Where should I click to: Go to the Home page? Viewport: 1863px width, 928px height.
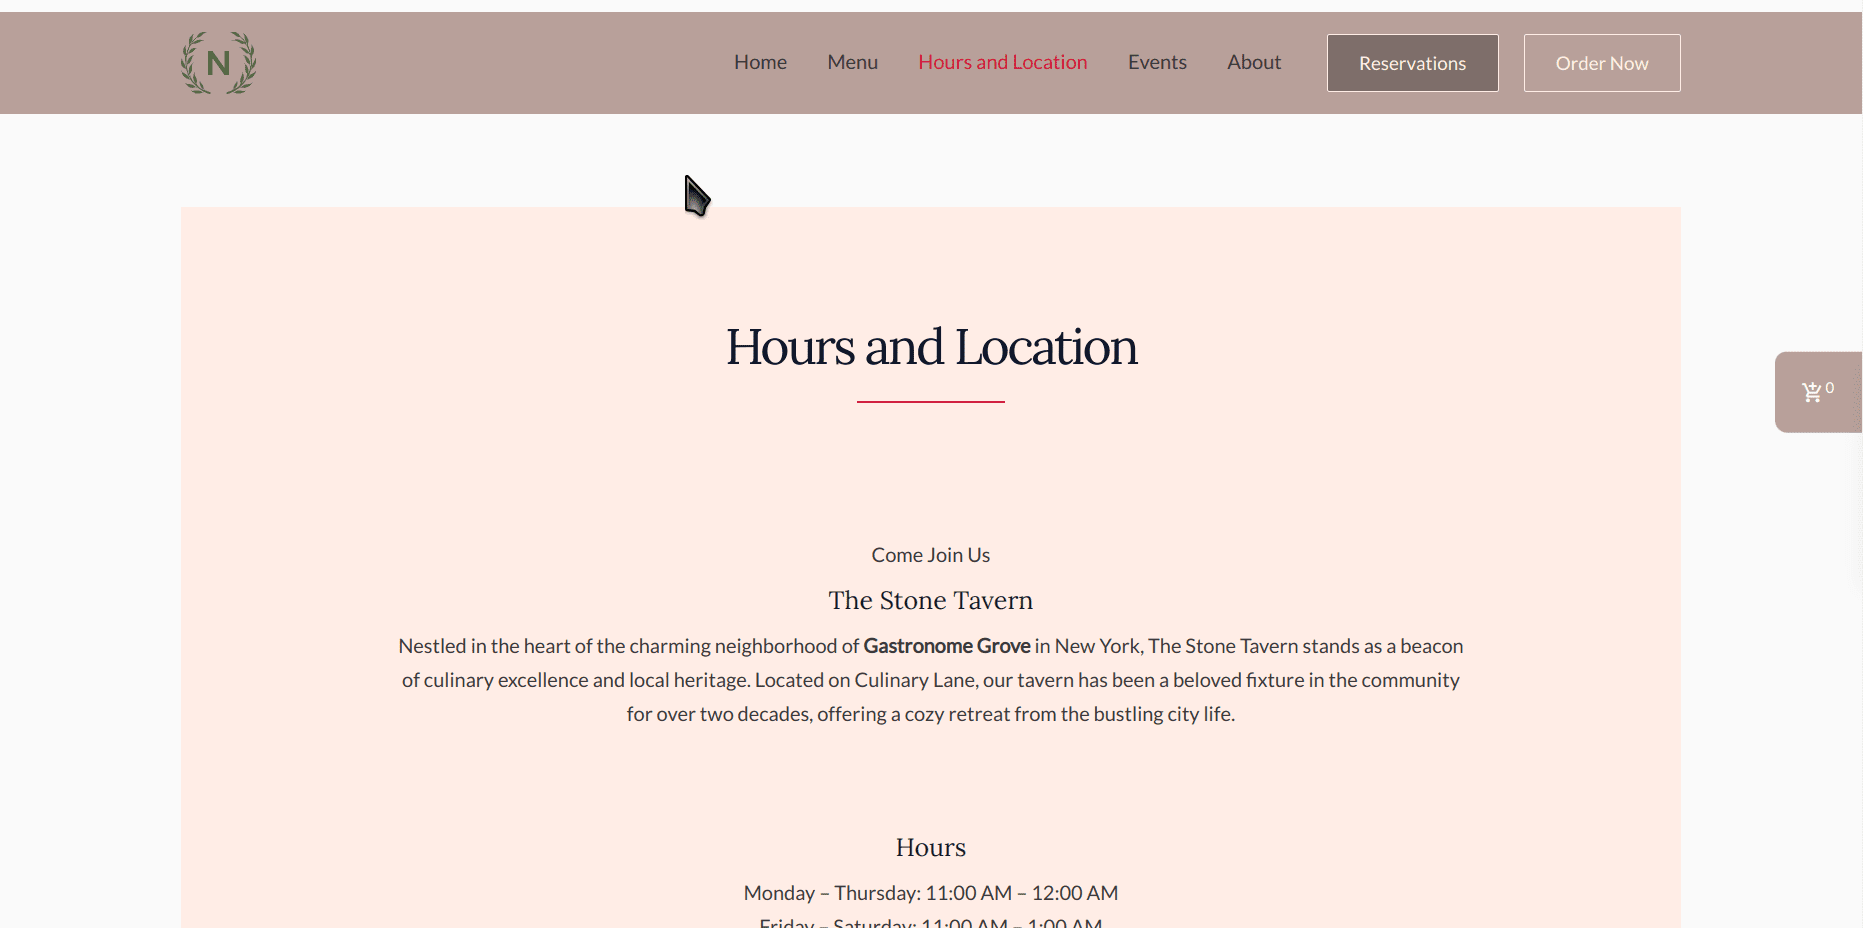[x=760, y=62]
